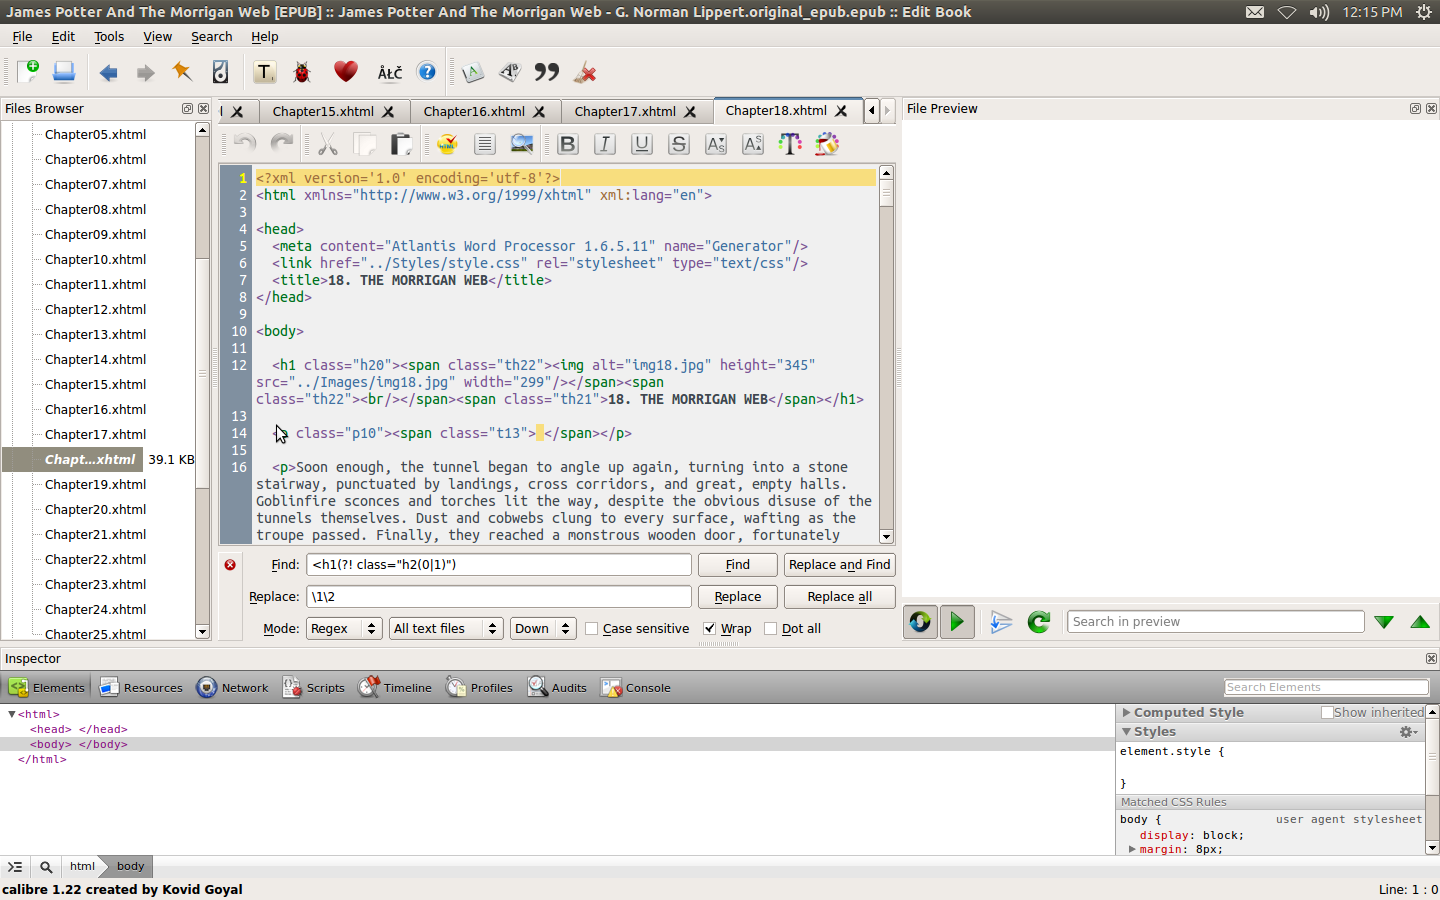1440x900 pixels.
Task: Uncheck the Wrap checkbox
Action: tap(710, 629)
